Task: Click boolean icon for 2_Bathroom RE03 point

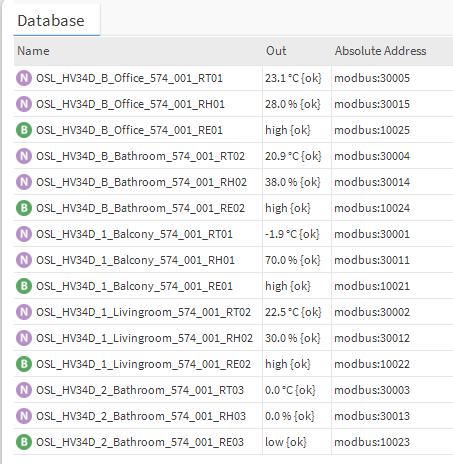Action: pyautogui.click(x=24, y=442)
